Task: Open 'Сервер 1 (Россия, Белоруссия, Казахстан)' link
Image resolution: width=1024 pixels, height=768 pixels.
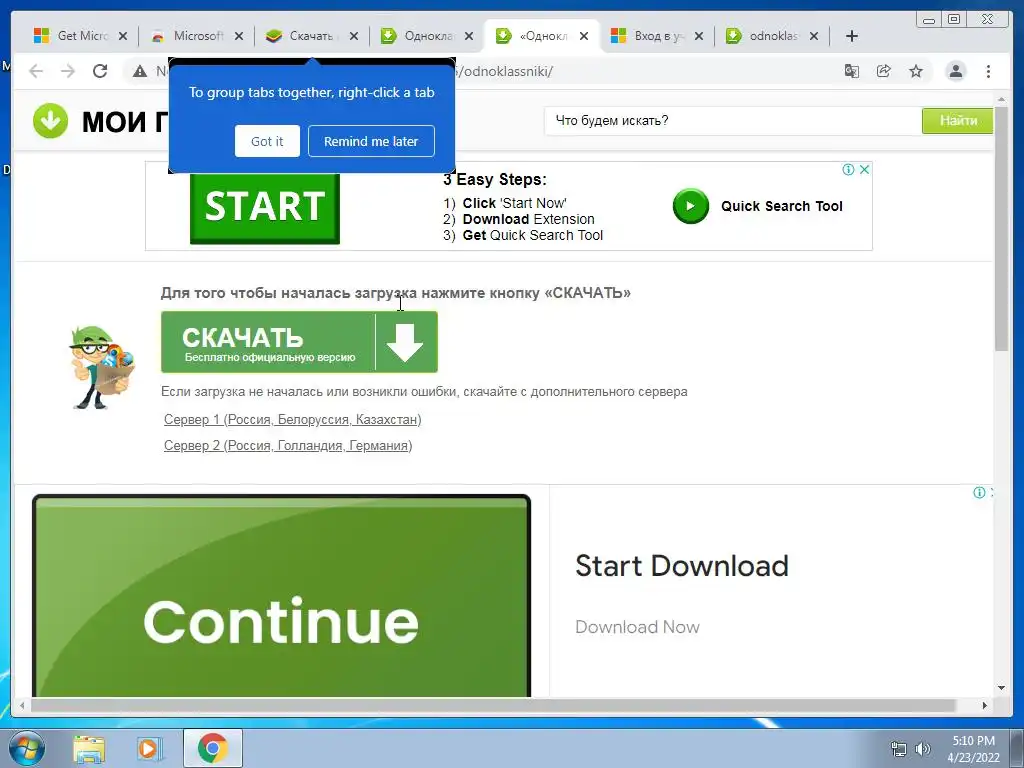Action: pyautogui.click(x=293, y=419)
